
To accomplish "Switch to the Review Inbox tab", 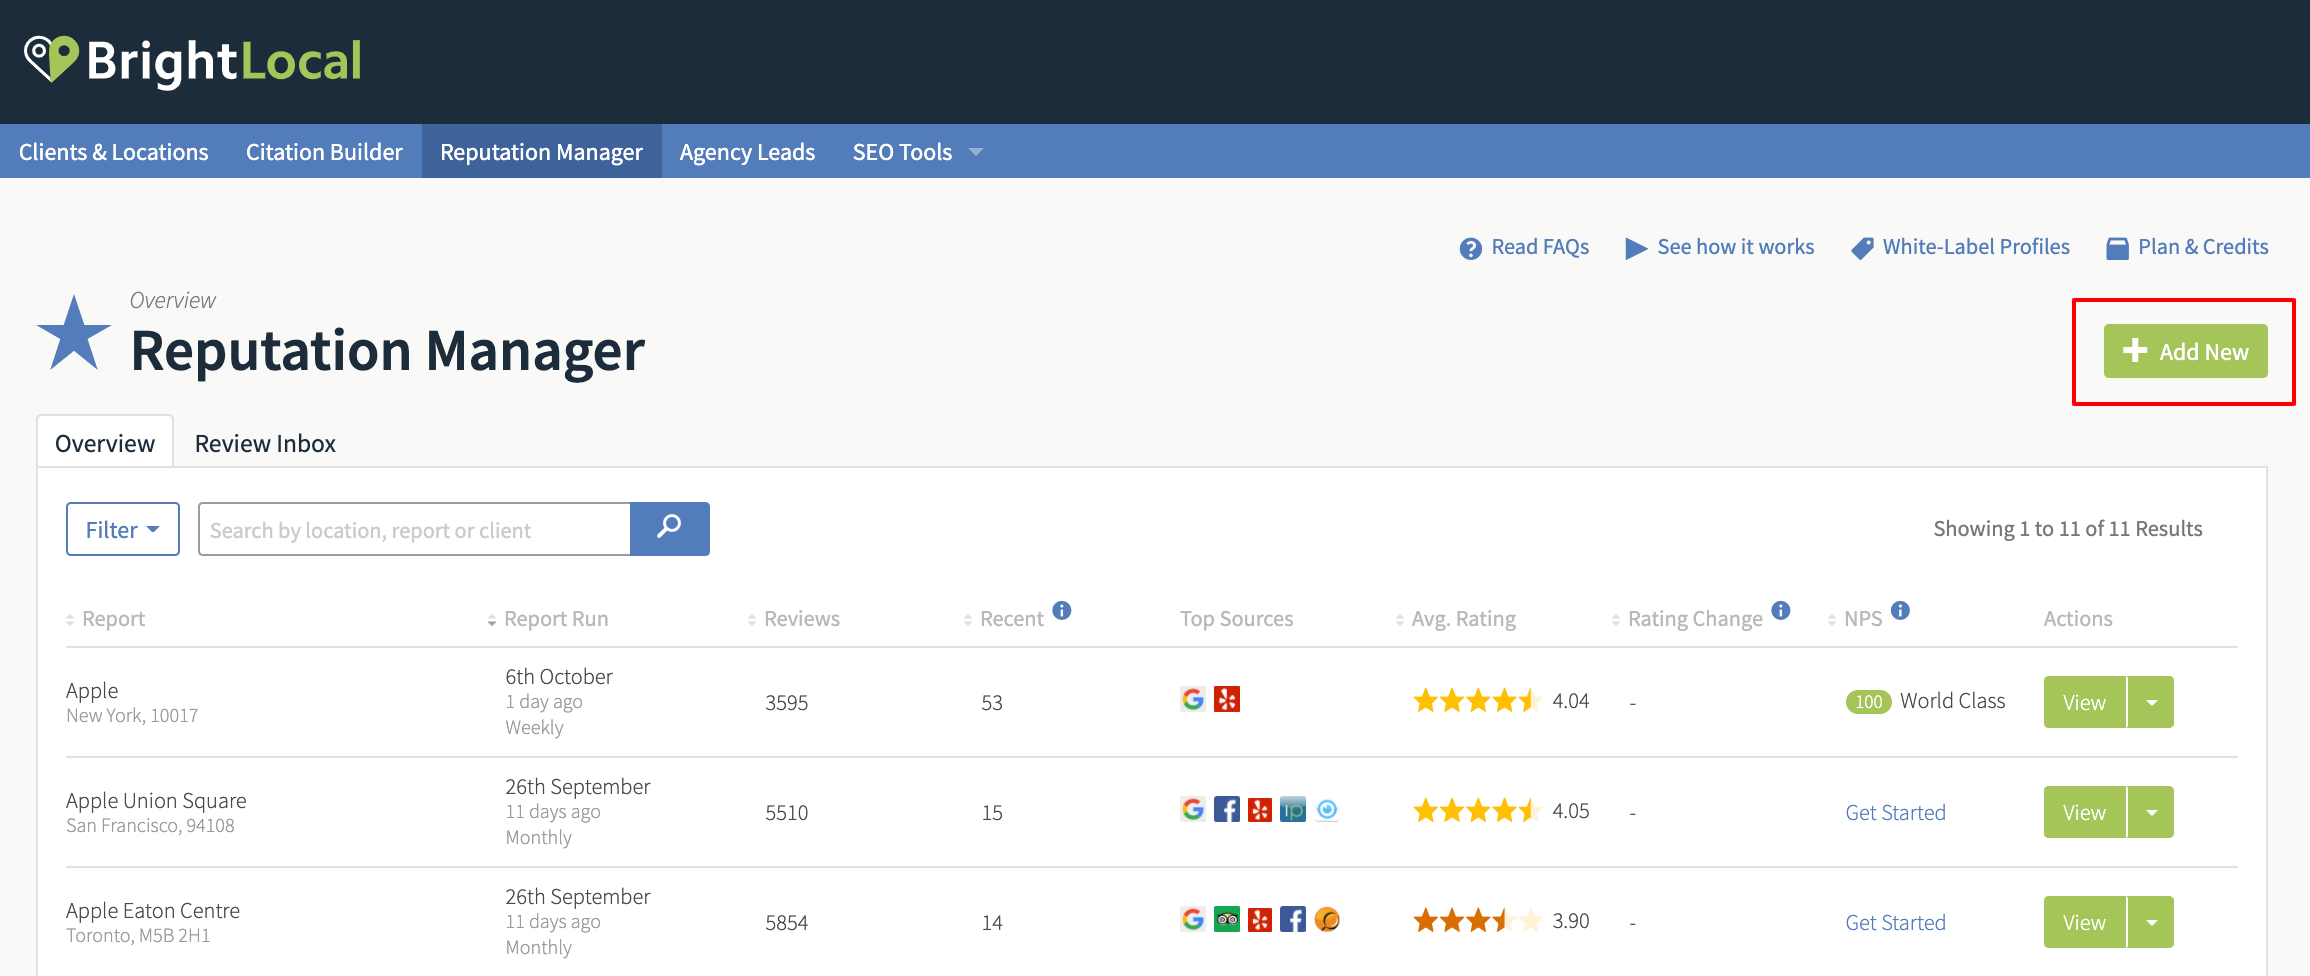I will point(265,442).
